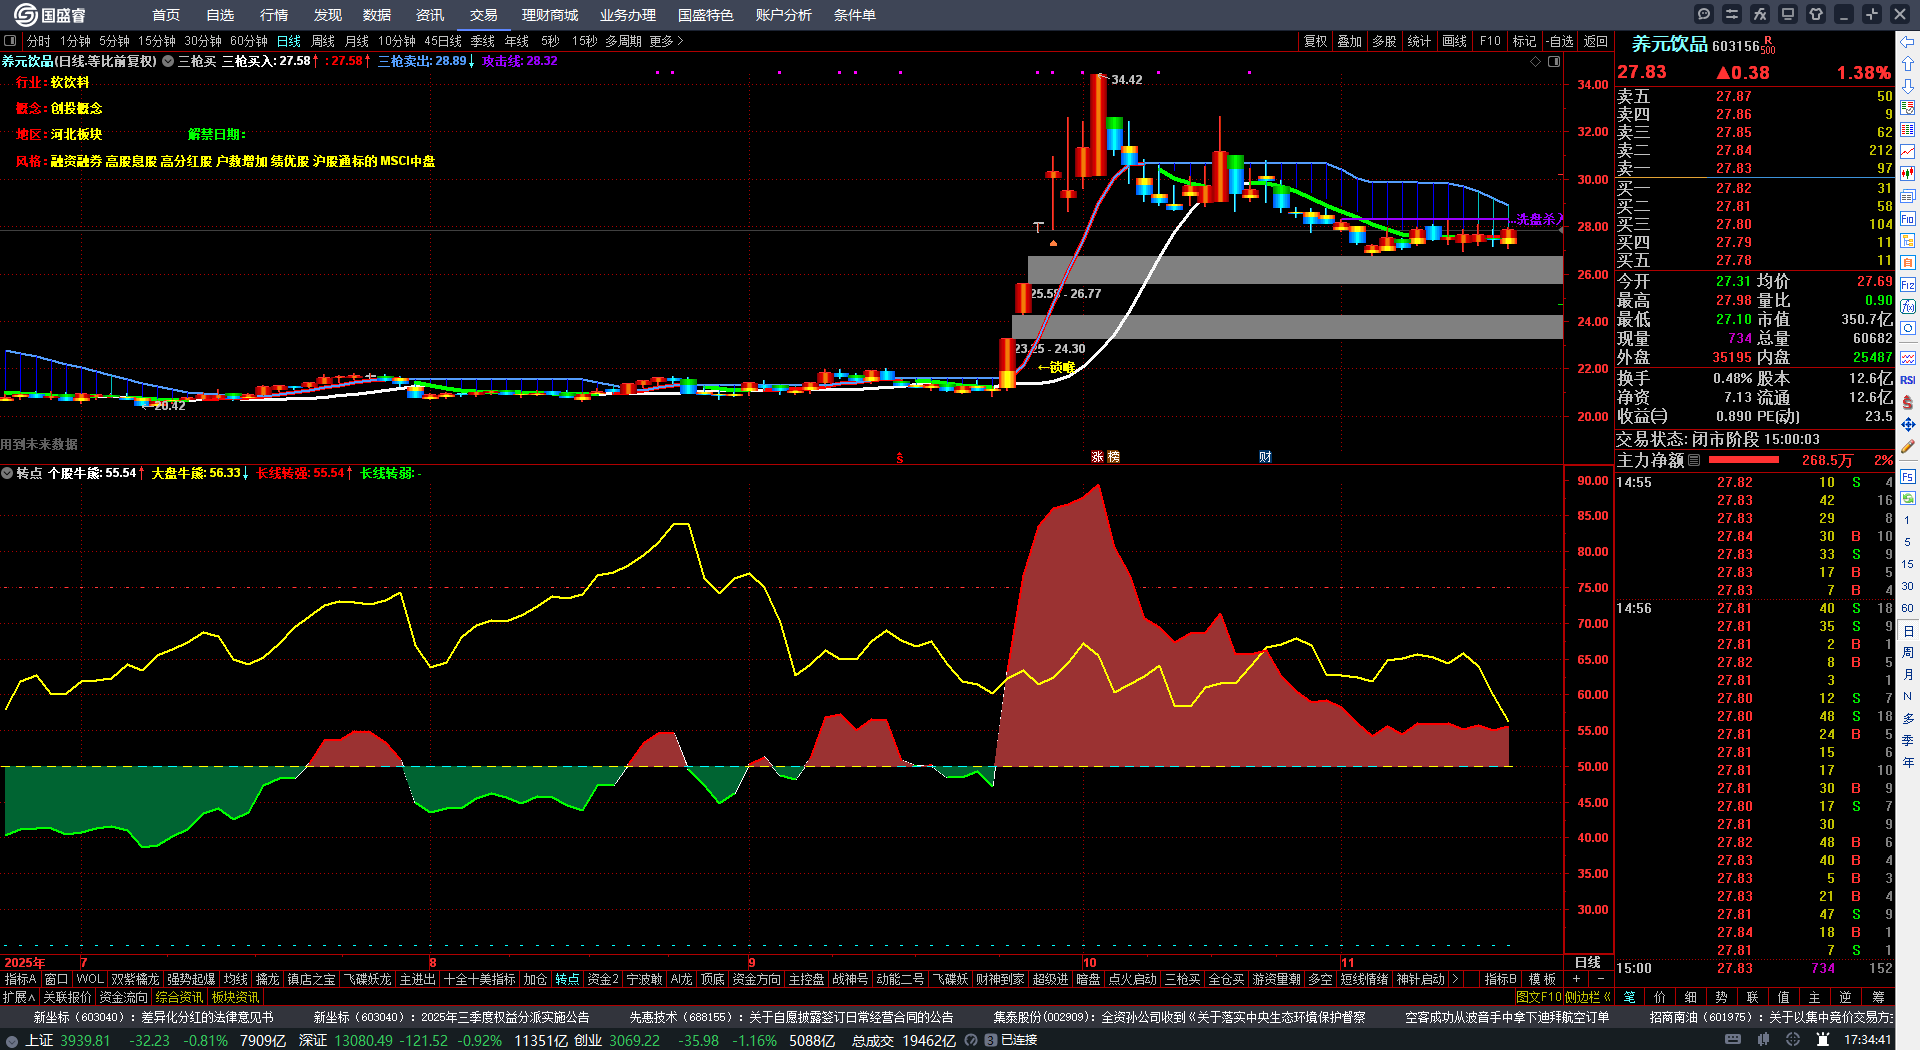Click the 上证 index in status bar
The image size is (1920, 1050).
click(40, 1040)
